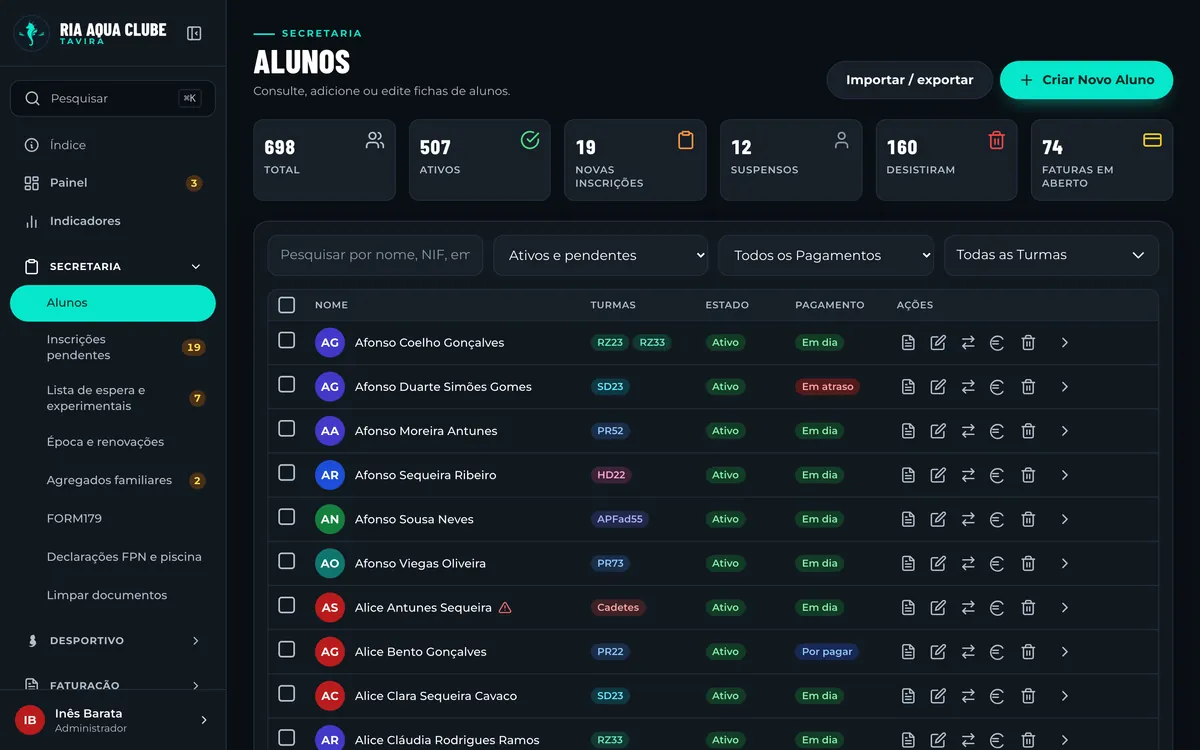Viewport: 1200px width, 750px height.
Task: Select checkbox for Afonso Moreira Antunes
Action: [287, 428]
